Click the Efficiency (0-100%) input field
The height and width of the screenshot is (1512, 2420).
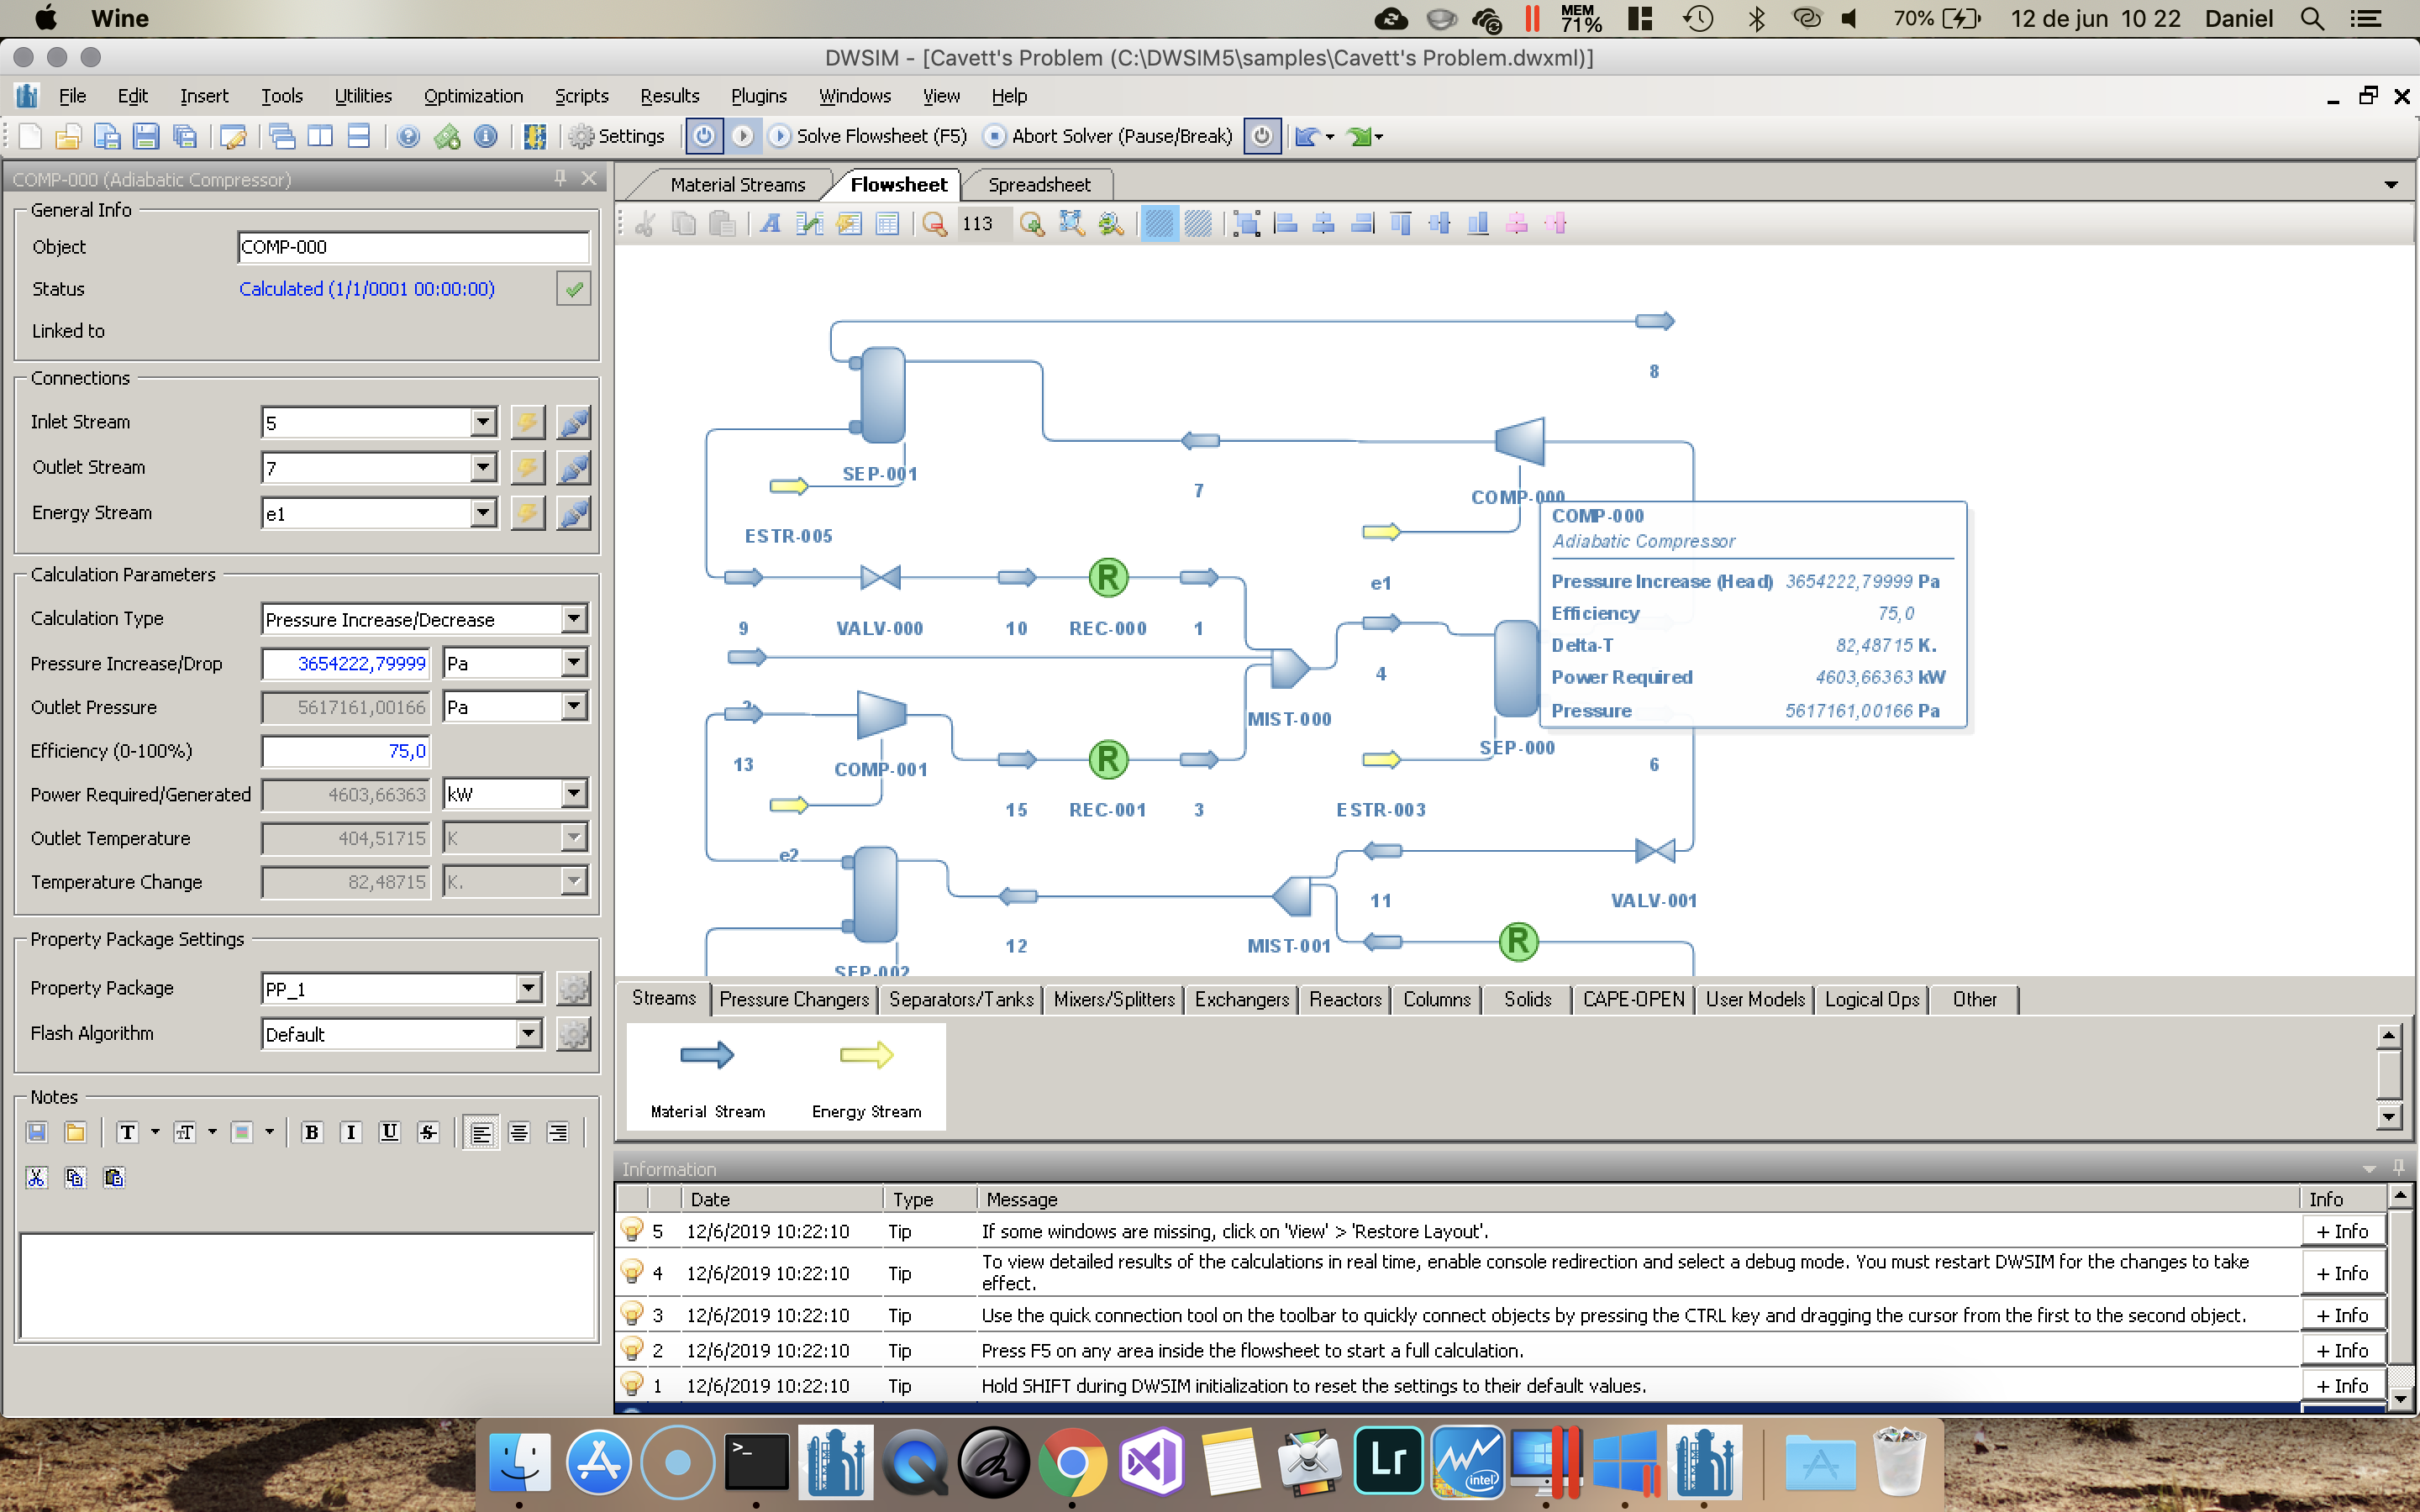coord(346,751)
